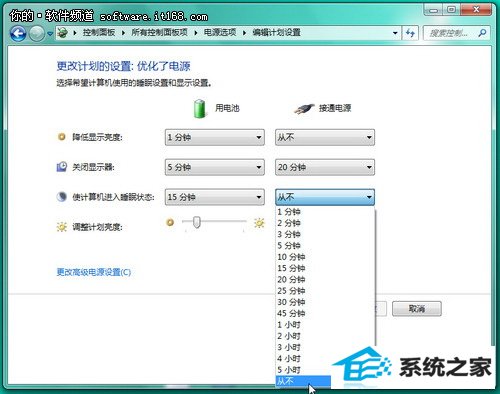Screen dimensions: 500x394
Task: Adjust the battery plan brightness slider handle
Action: tap(197, 222)
